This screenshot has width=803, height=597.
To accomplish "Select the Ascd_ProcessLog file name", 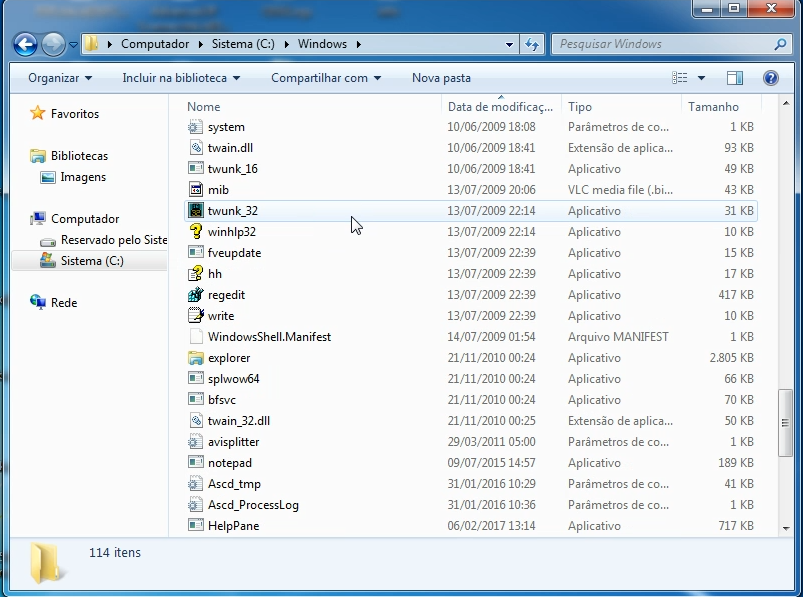I will coord(253,505).
